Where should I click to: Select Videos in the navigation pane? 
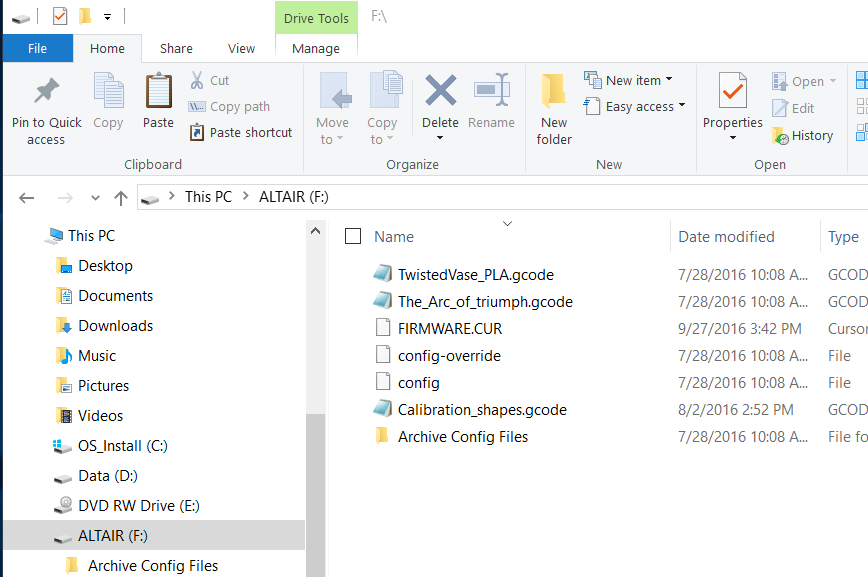click(x=100, y=415)
